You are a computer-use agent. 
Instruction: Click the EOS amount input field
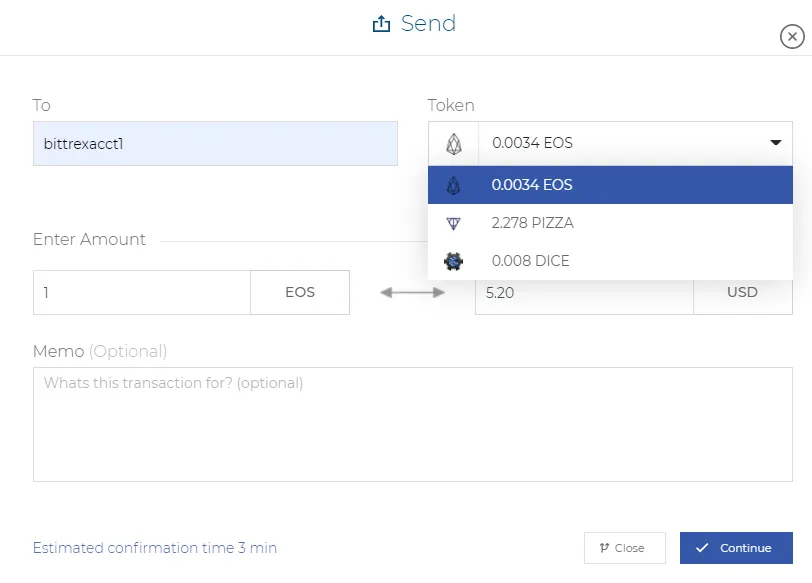click(142, 293)
